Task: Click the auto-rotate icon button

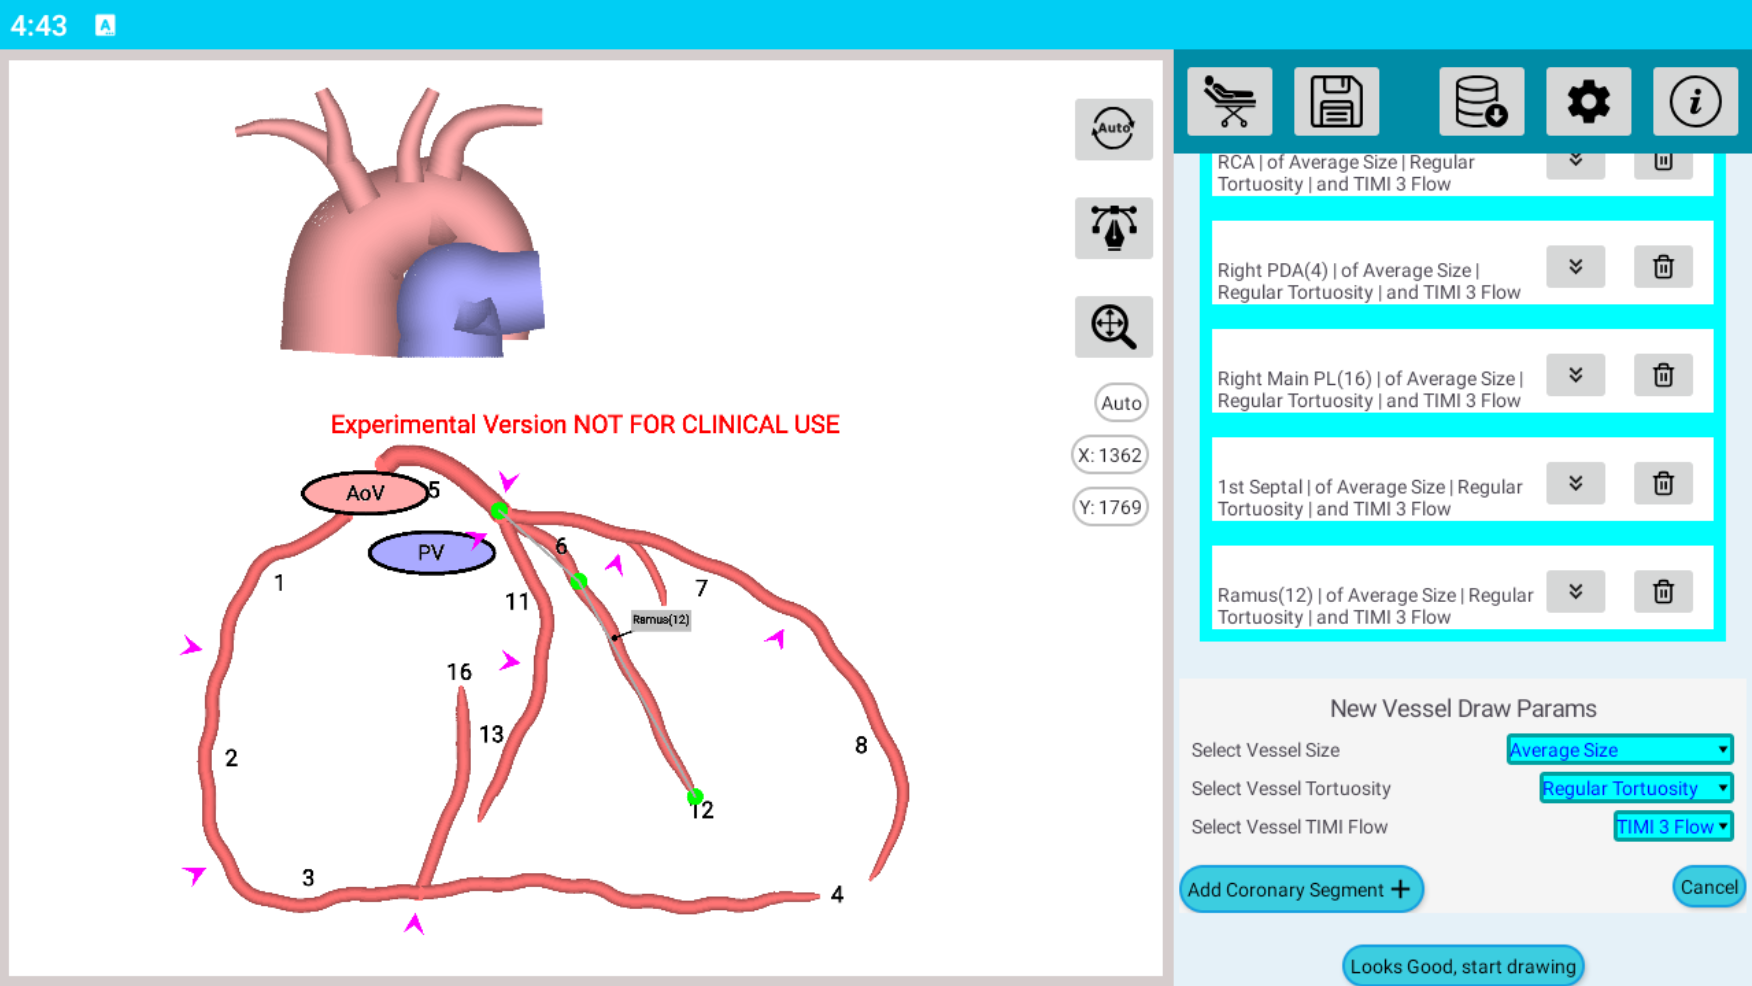Action: coord(1113,129)
